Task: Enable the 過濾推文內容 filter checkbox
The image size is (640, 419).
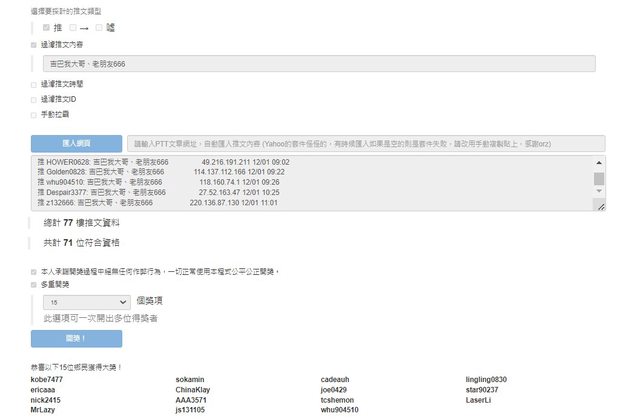Action: point(35,45)
